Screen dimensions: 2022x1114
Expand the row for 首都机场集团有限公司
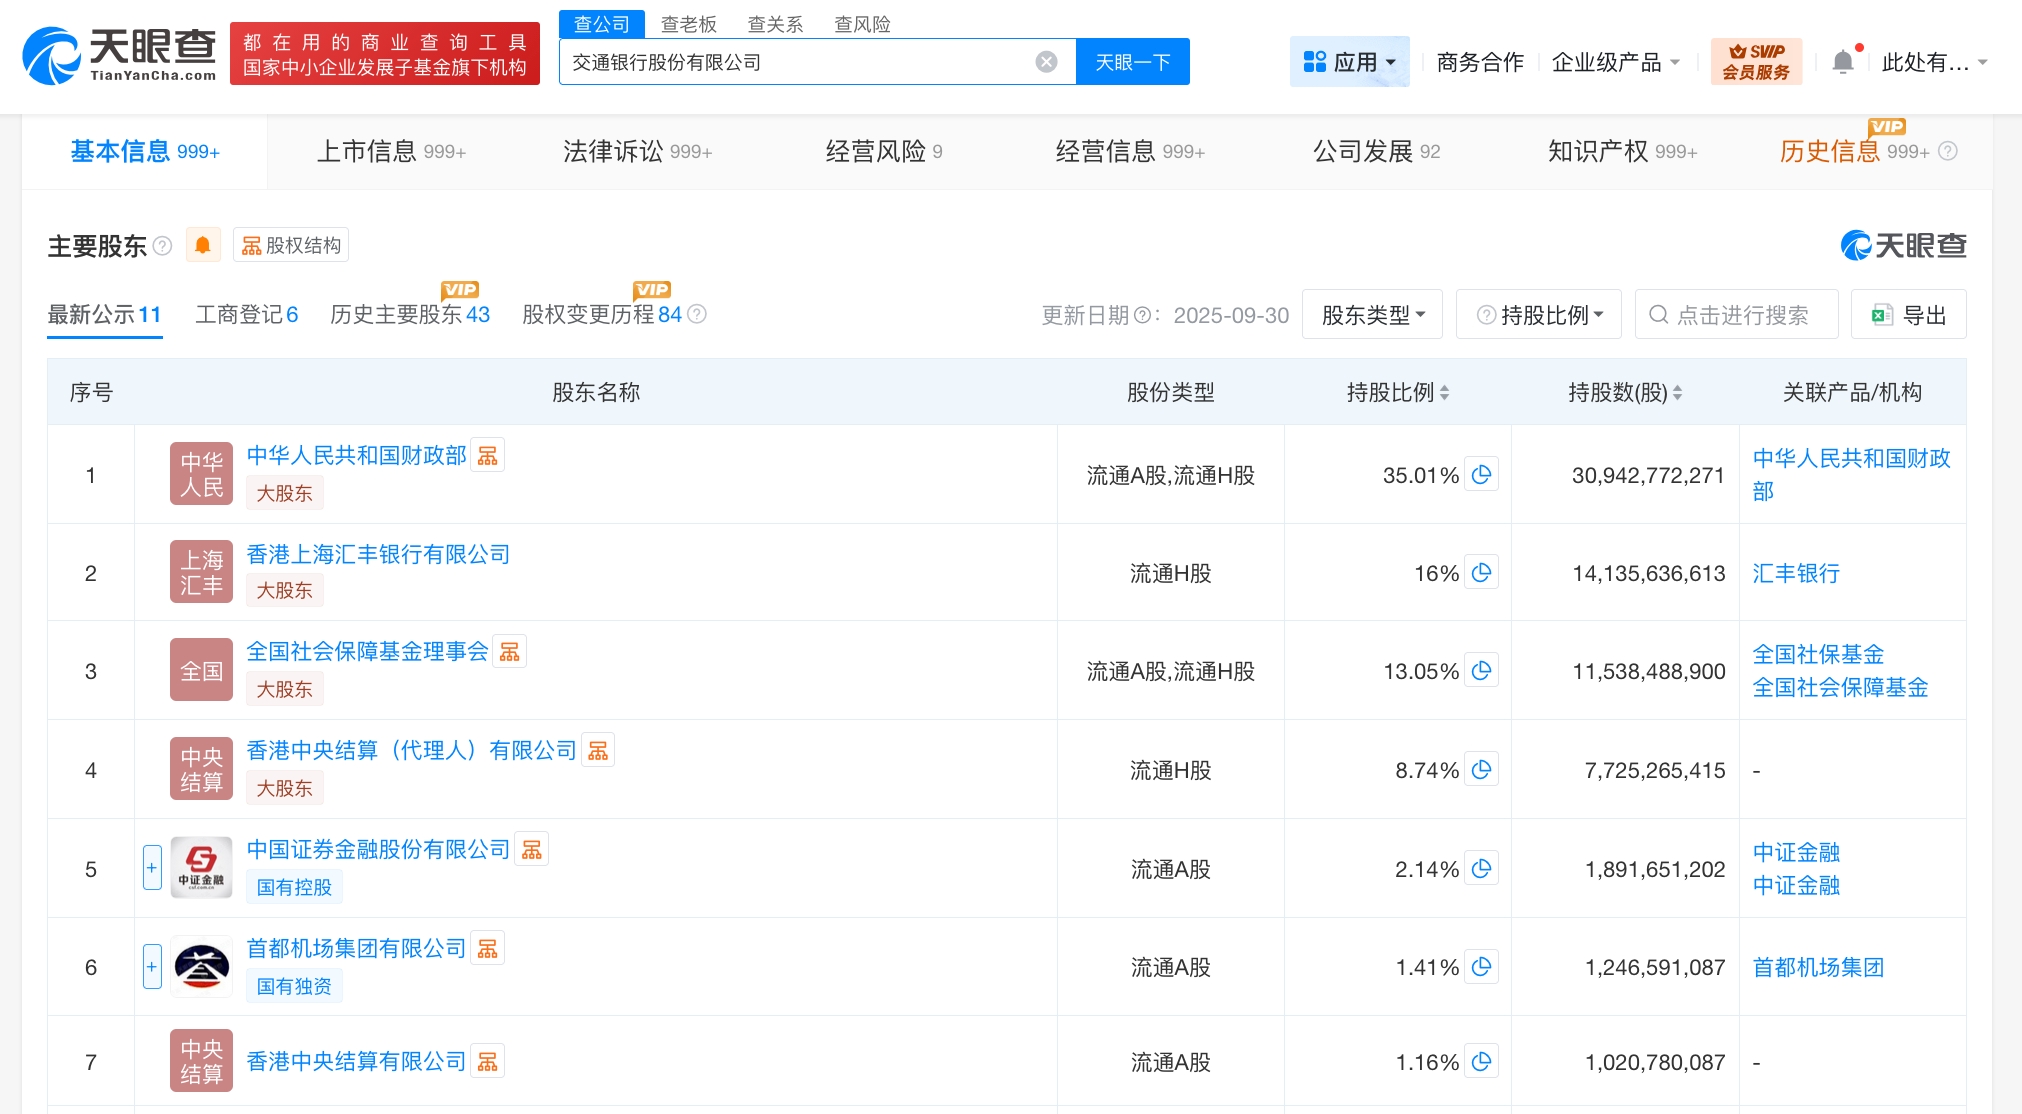pyautogui.click(x=152, y=967)
